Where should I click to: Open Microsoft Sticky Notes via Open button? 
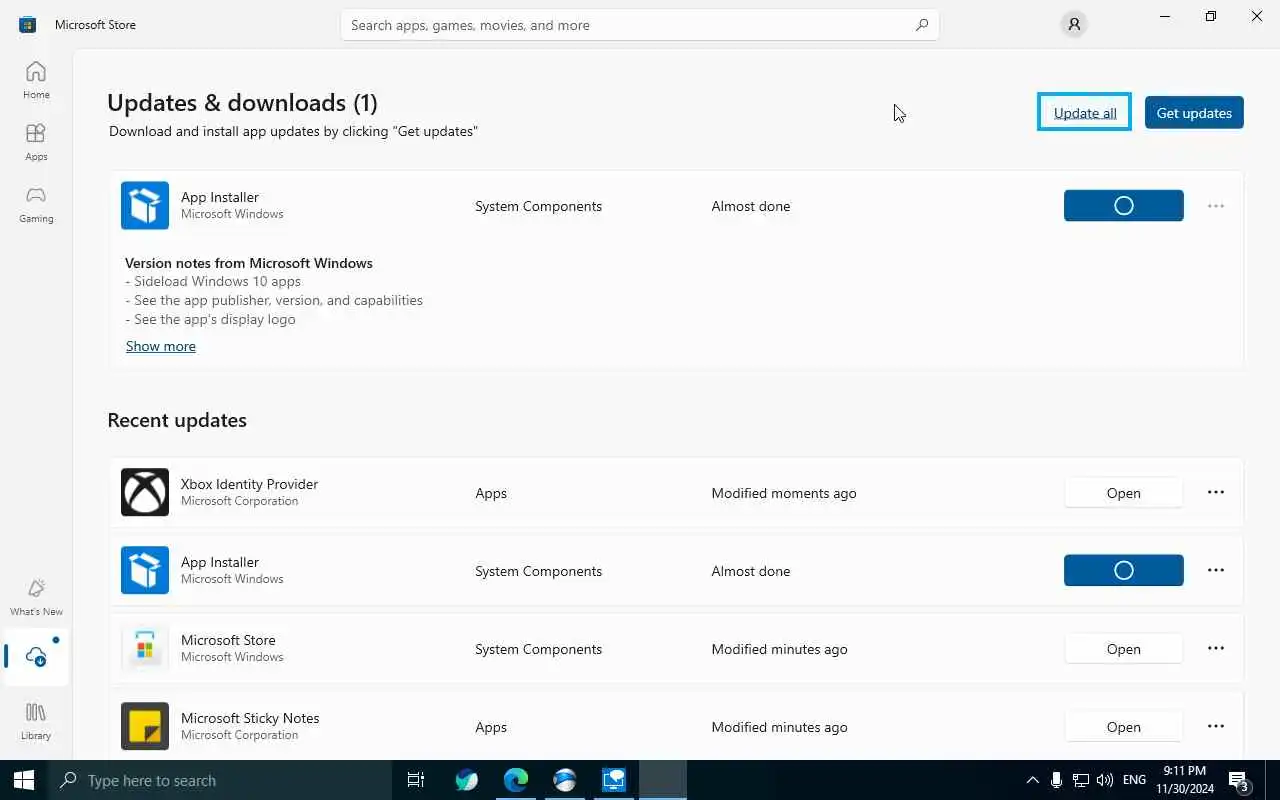coord(1124,727)
